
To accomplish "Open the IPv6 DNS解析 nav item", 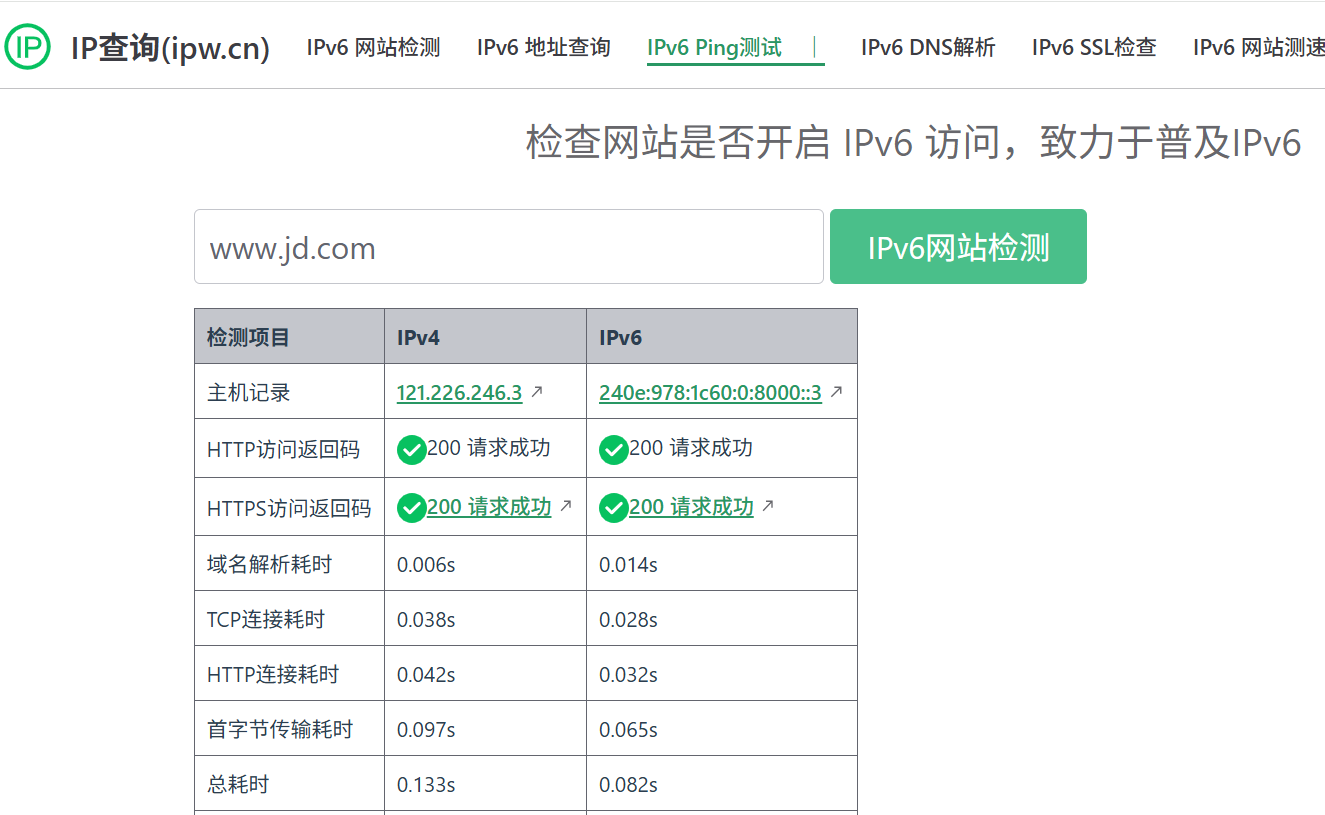I will click(928, 47).
